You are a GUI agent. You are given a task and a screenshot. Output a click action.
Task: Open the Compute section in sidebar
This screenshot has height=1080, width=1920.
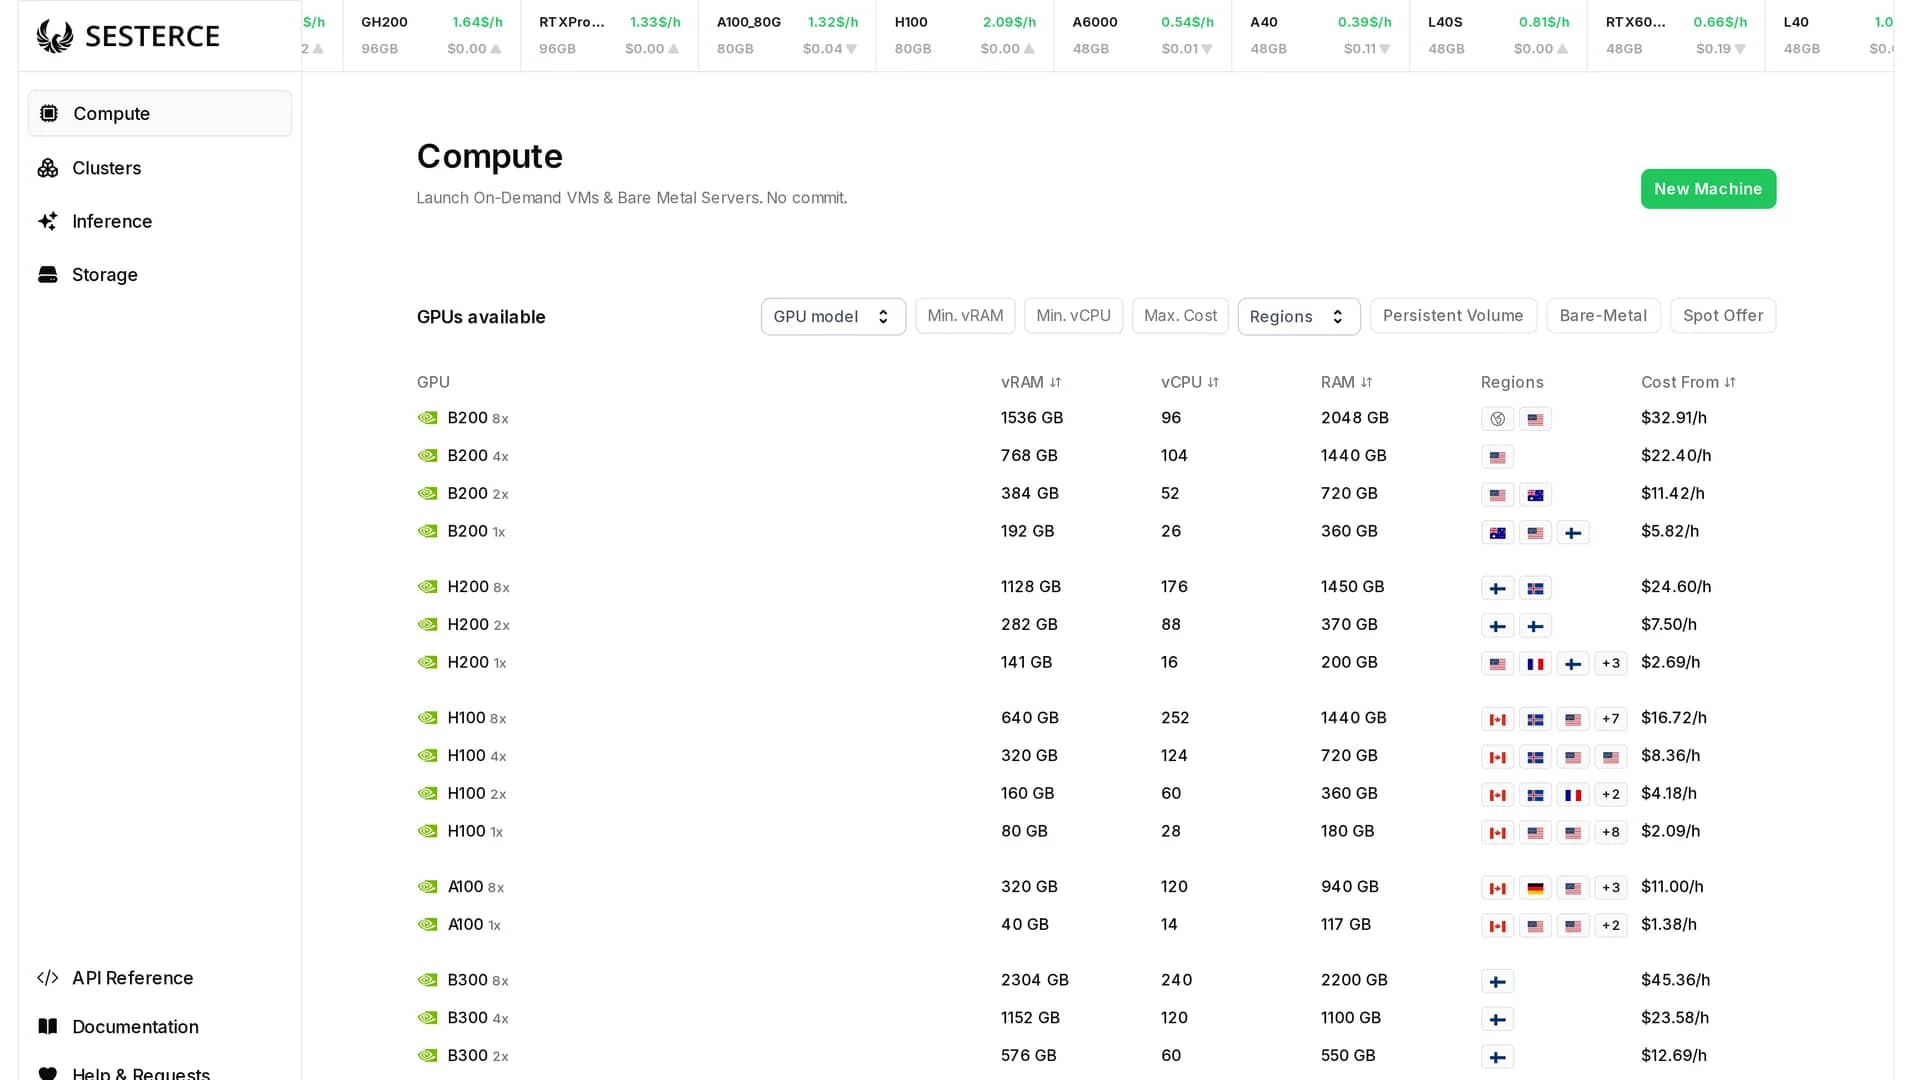(x=160, y=113)
